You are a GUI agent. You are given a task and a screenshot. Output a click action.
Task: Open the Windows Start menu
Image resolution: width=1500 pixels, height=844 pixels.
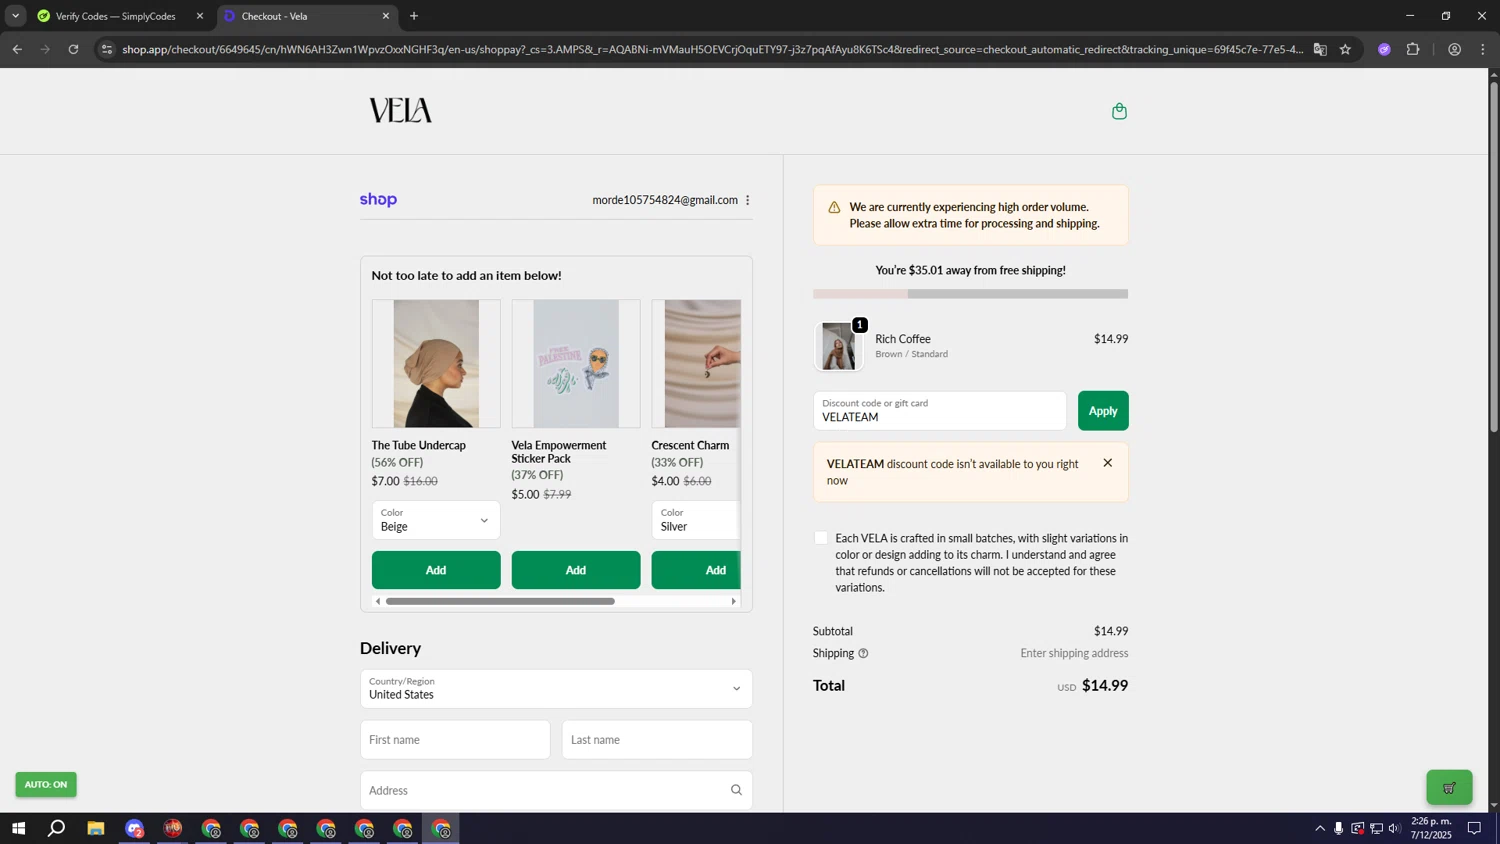pyautogui.click(x=18, y=828)
